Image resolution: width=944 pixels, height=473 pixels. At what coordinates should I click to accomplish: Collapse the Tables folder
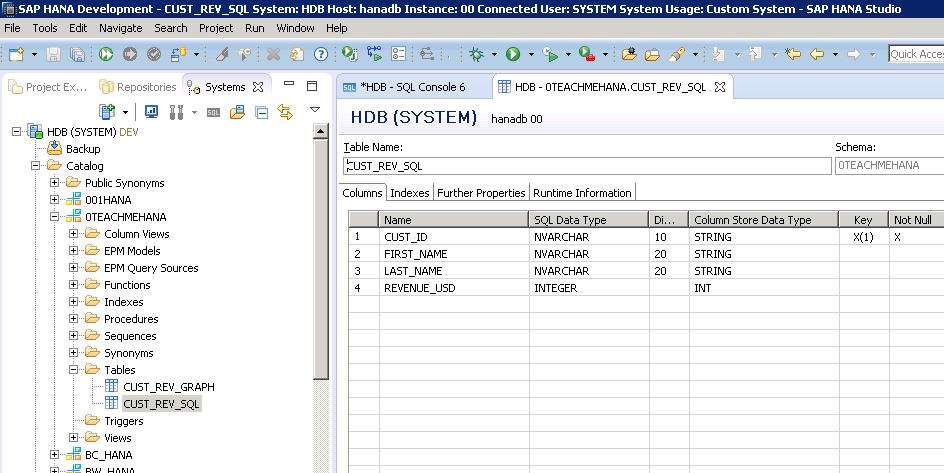click(73, 369)
